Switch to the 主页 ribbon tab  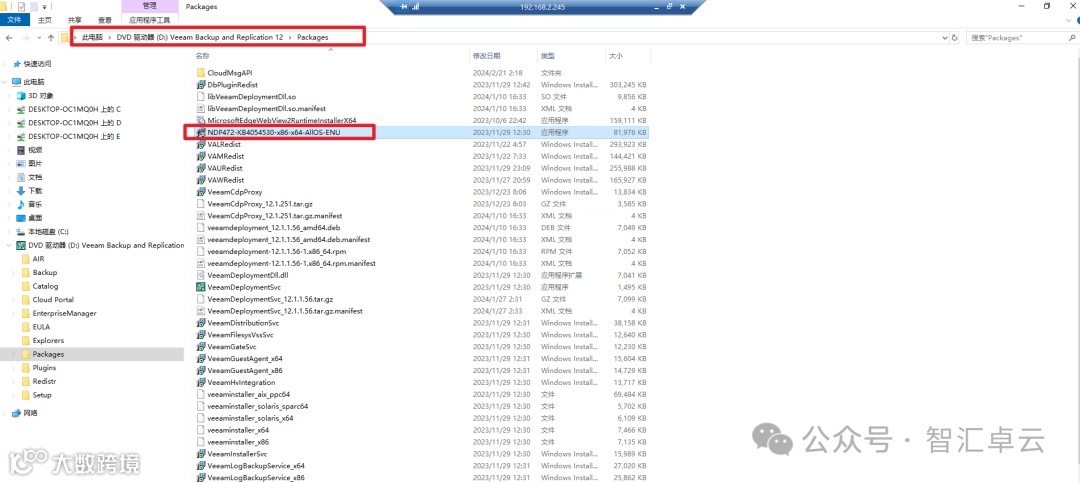44,21
